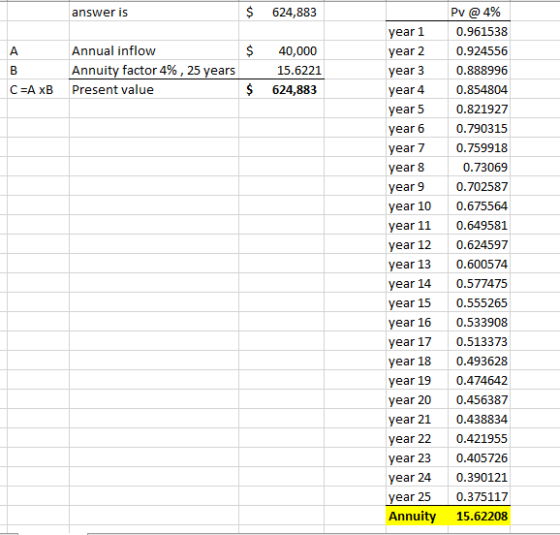The image size is (560, 535).
Task: Click the 'year 18' label cell
Action: [x=417, y=361]
